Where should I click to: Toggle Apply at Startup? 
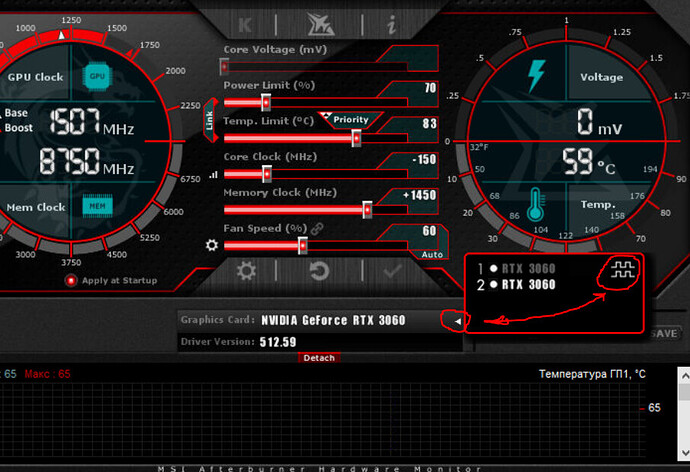coord(71,281)
